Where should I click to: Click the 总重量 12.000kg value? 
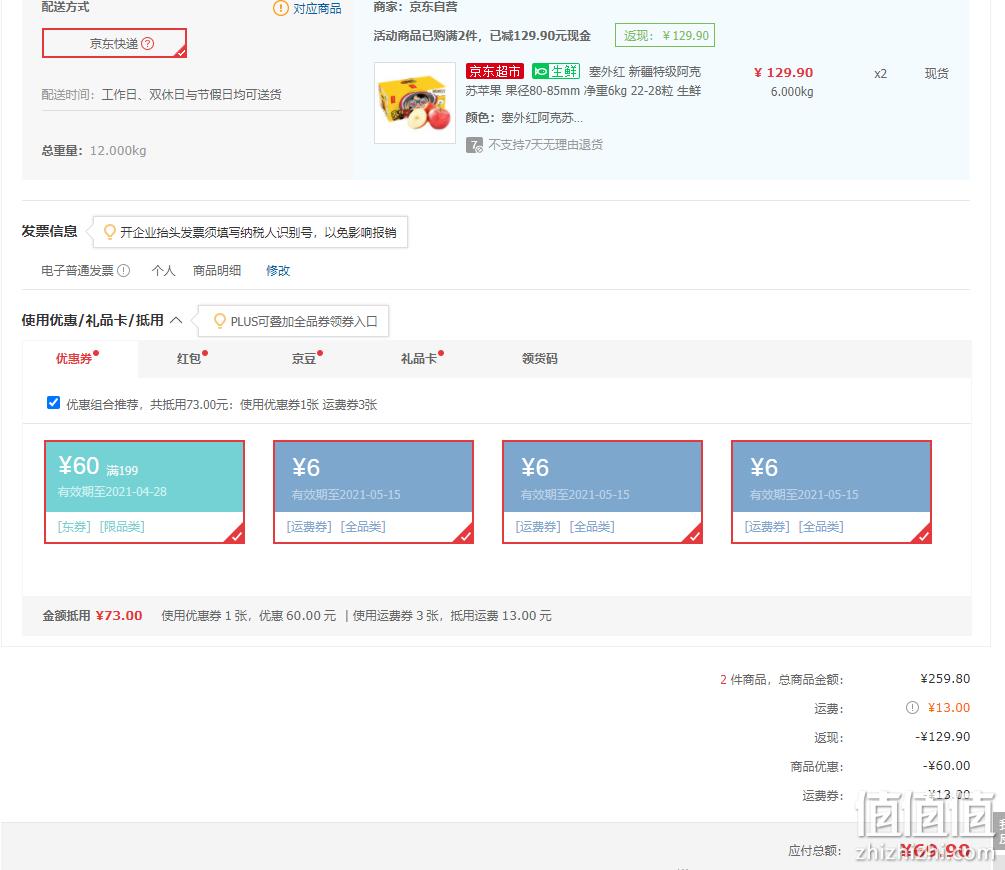click(118, 151)
